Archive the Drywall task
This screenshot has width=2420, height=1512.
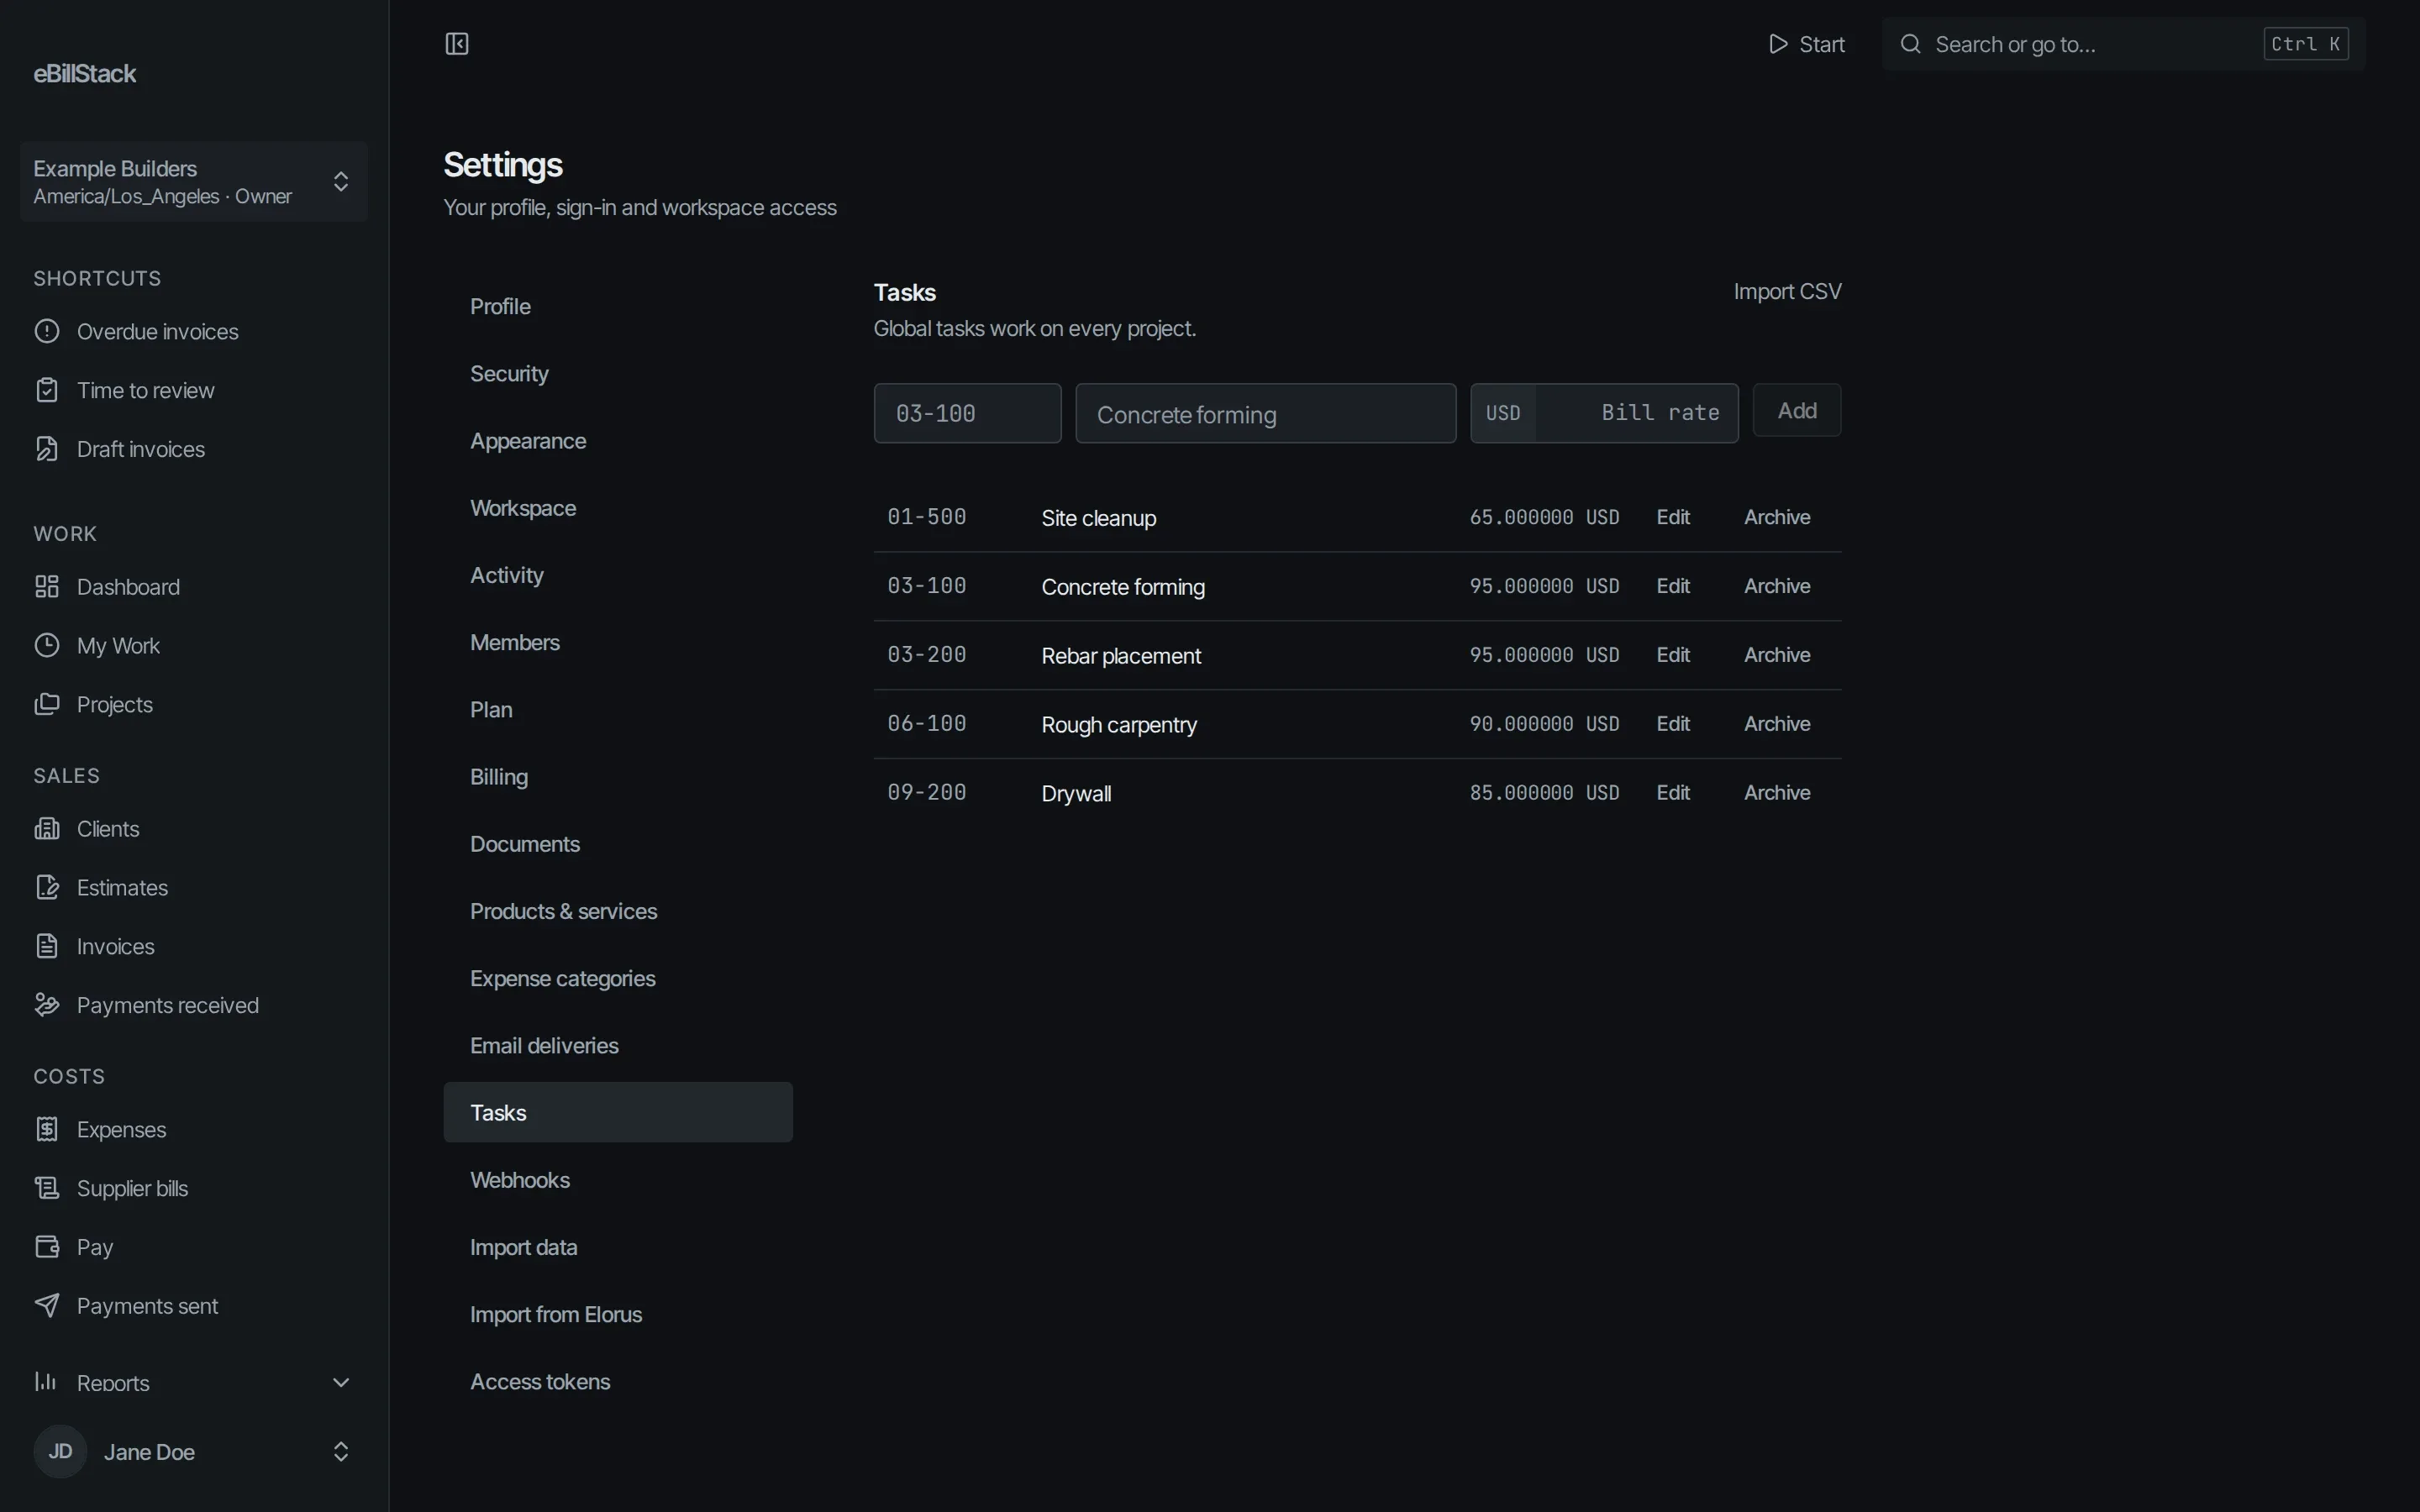[x=1777, y=792]
